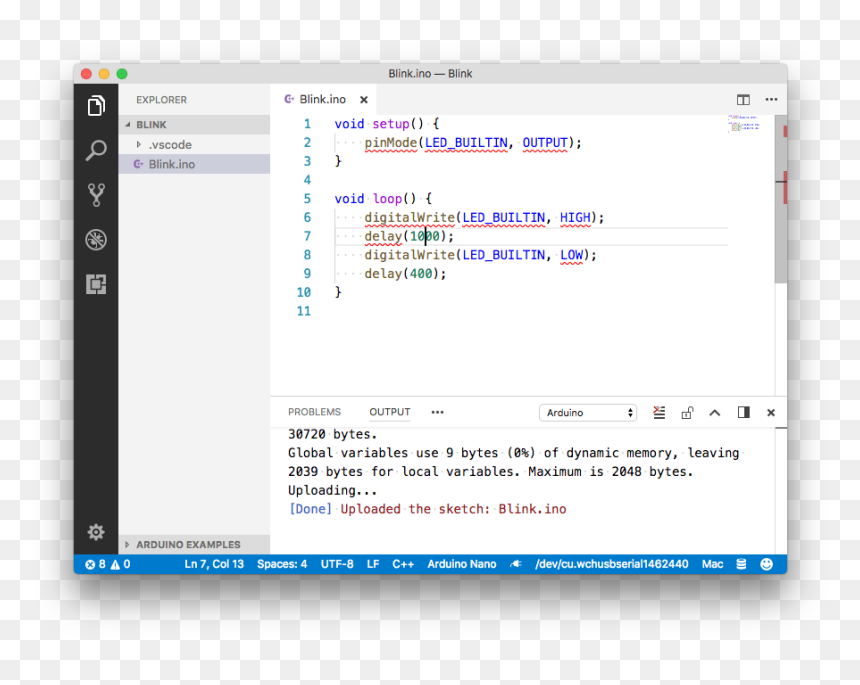Click pinMode on line 2

[391, 143]
